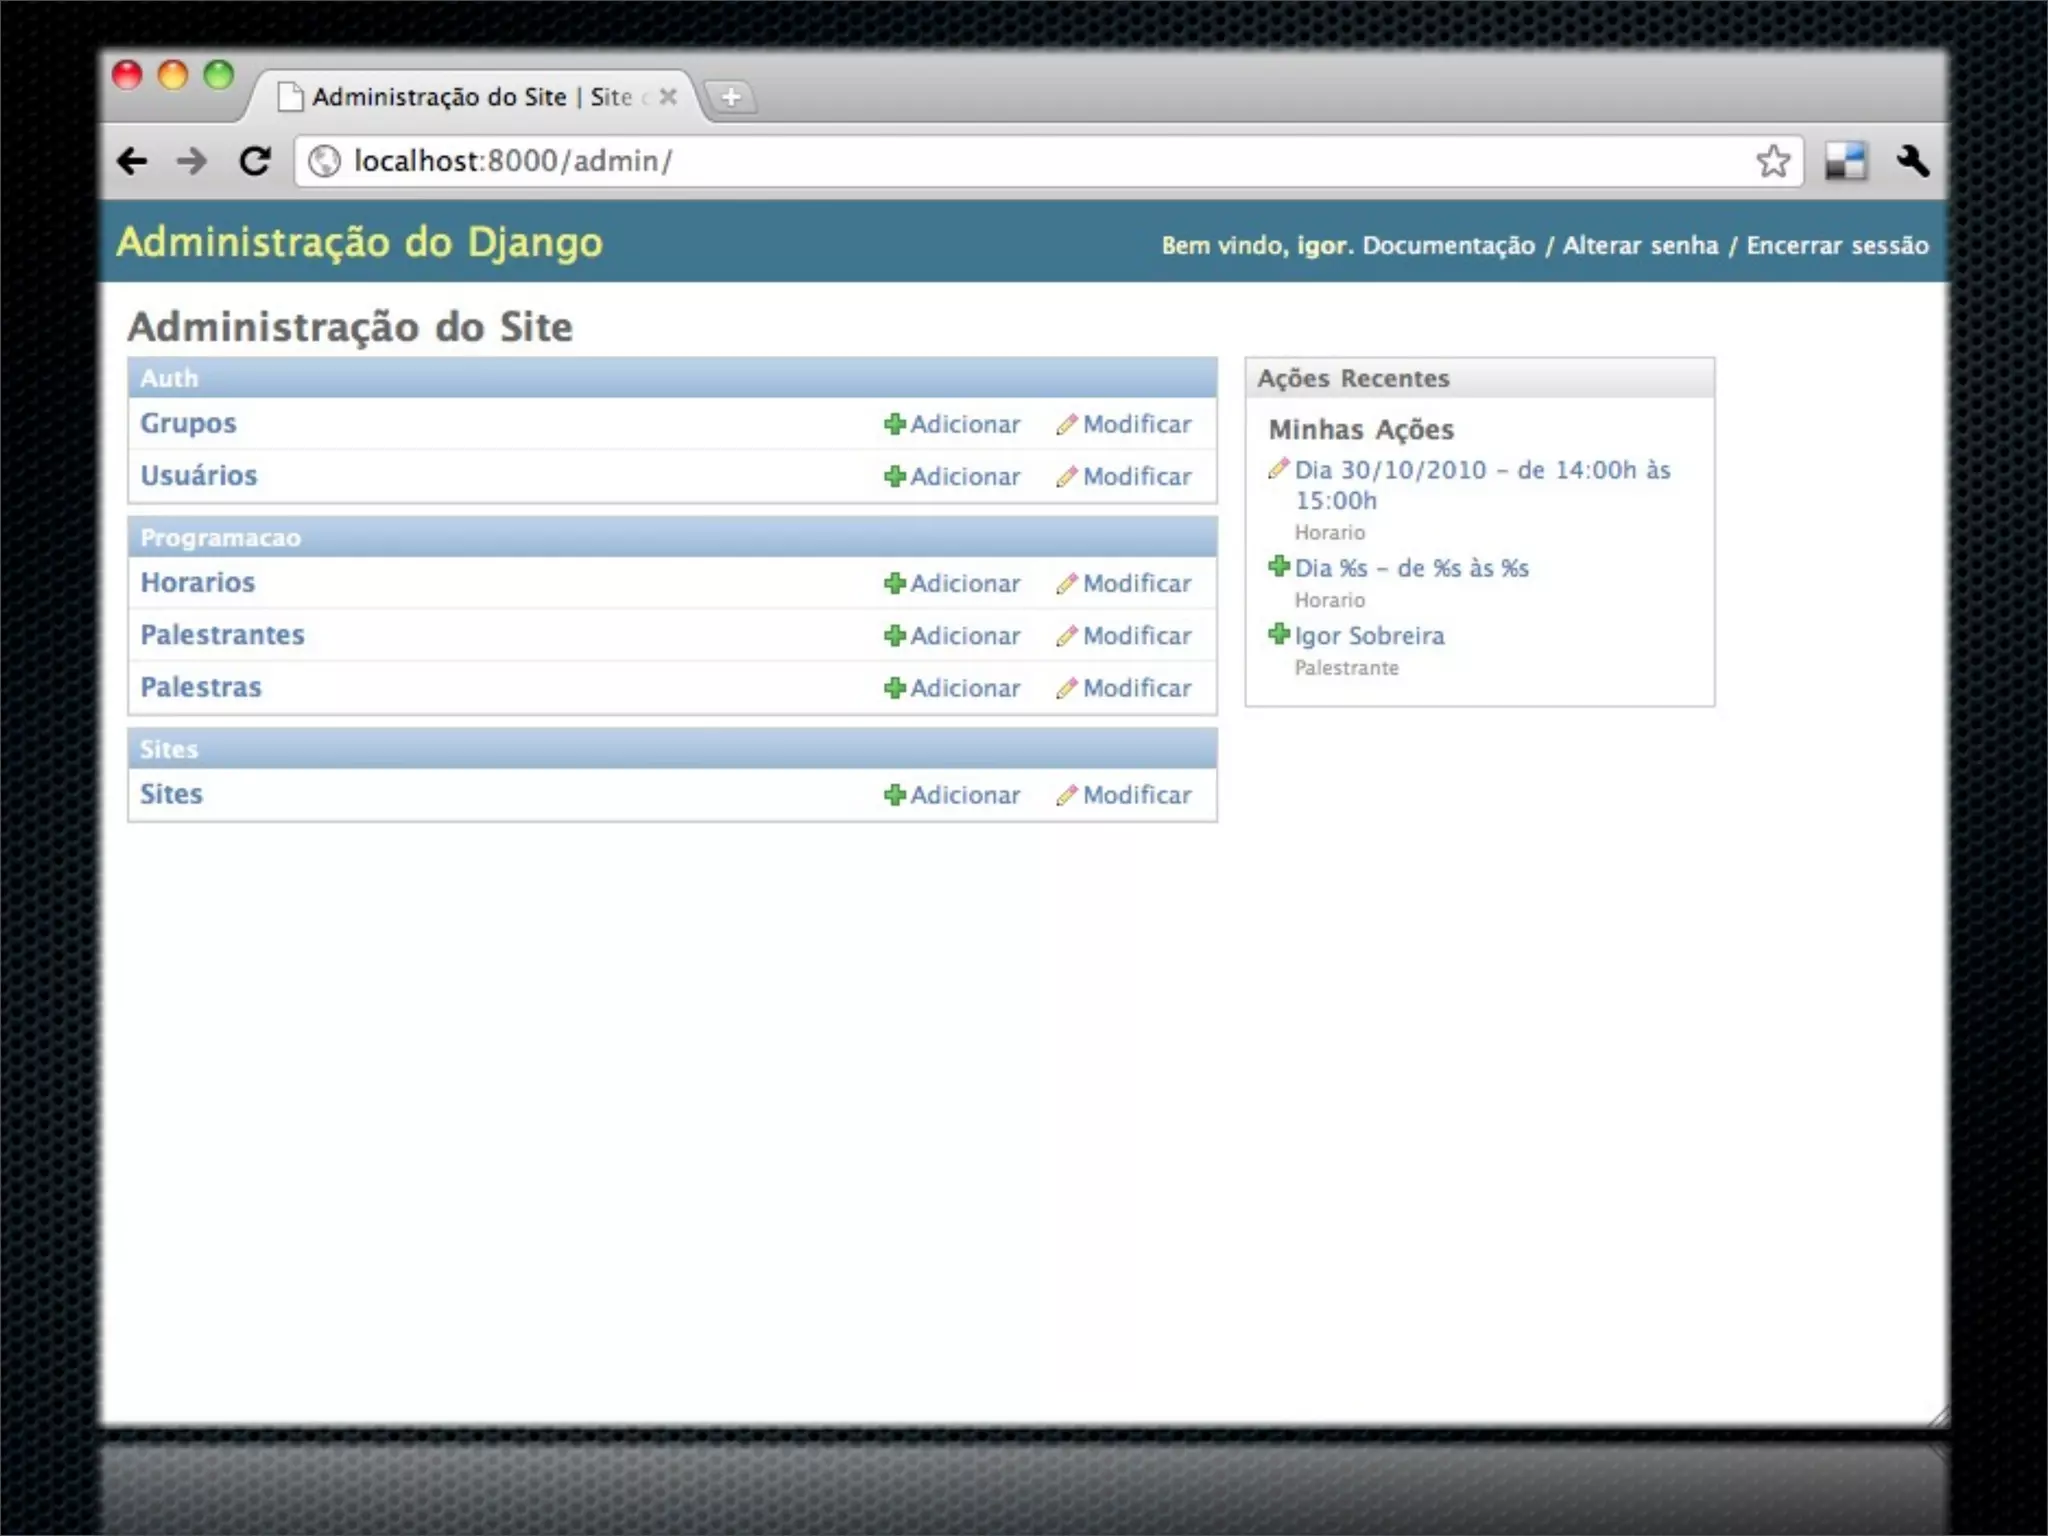This screenshot has width=2048, height=1536.
Task: Click the Minhas Ações heading
Action: click(1361, 430)
